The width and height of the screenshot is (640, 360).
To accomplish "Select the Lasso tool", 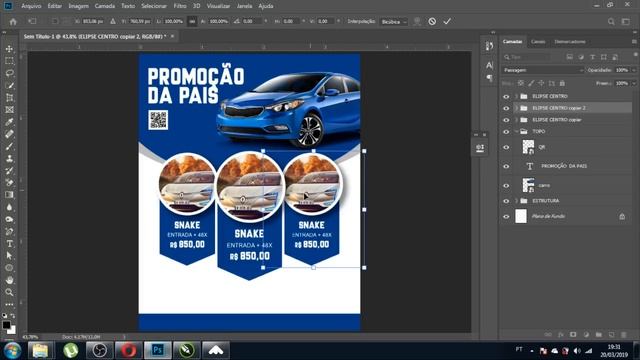I will [x=9, y=73].
